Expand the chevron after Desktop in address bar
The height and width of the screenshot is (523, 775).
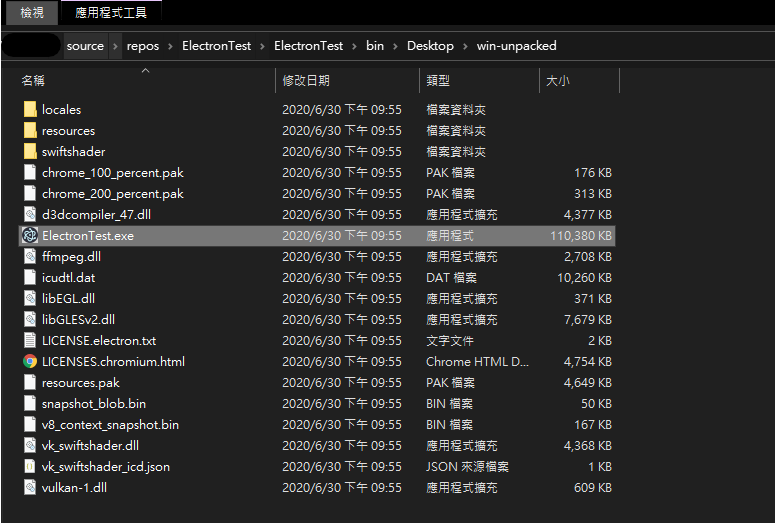(465, 46)
